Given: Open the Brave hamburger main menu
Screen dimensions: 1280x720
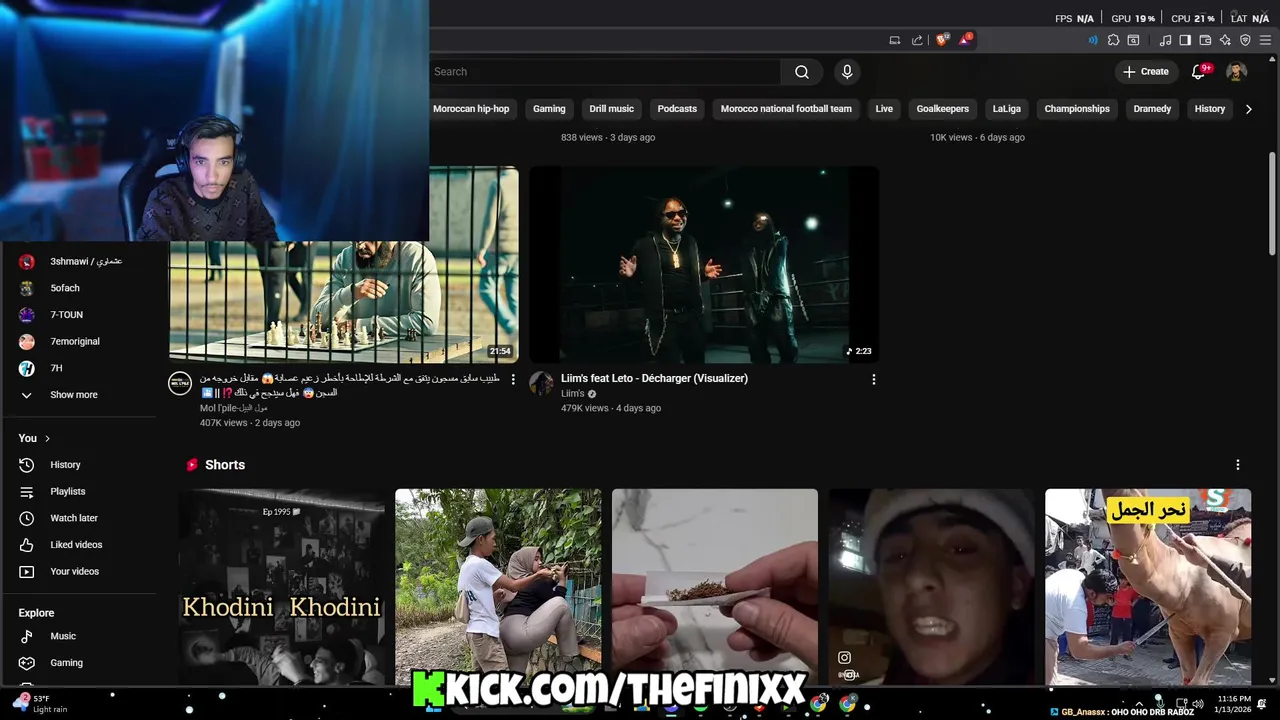Looking at the screenshot, I should pos(1265,40).
